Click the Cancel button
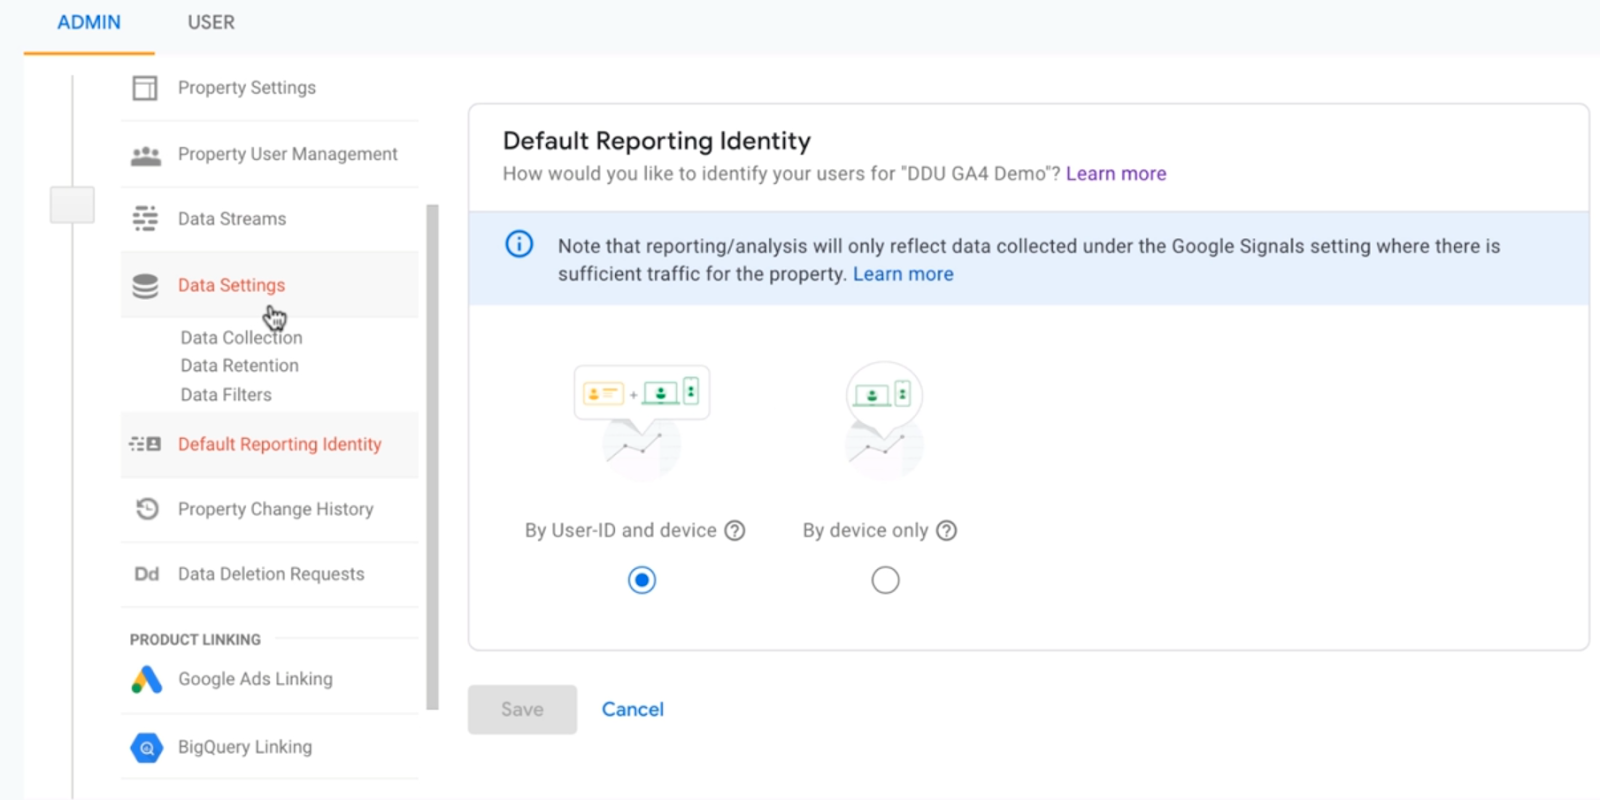 [633, 710]
